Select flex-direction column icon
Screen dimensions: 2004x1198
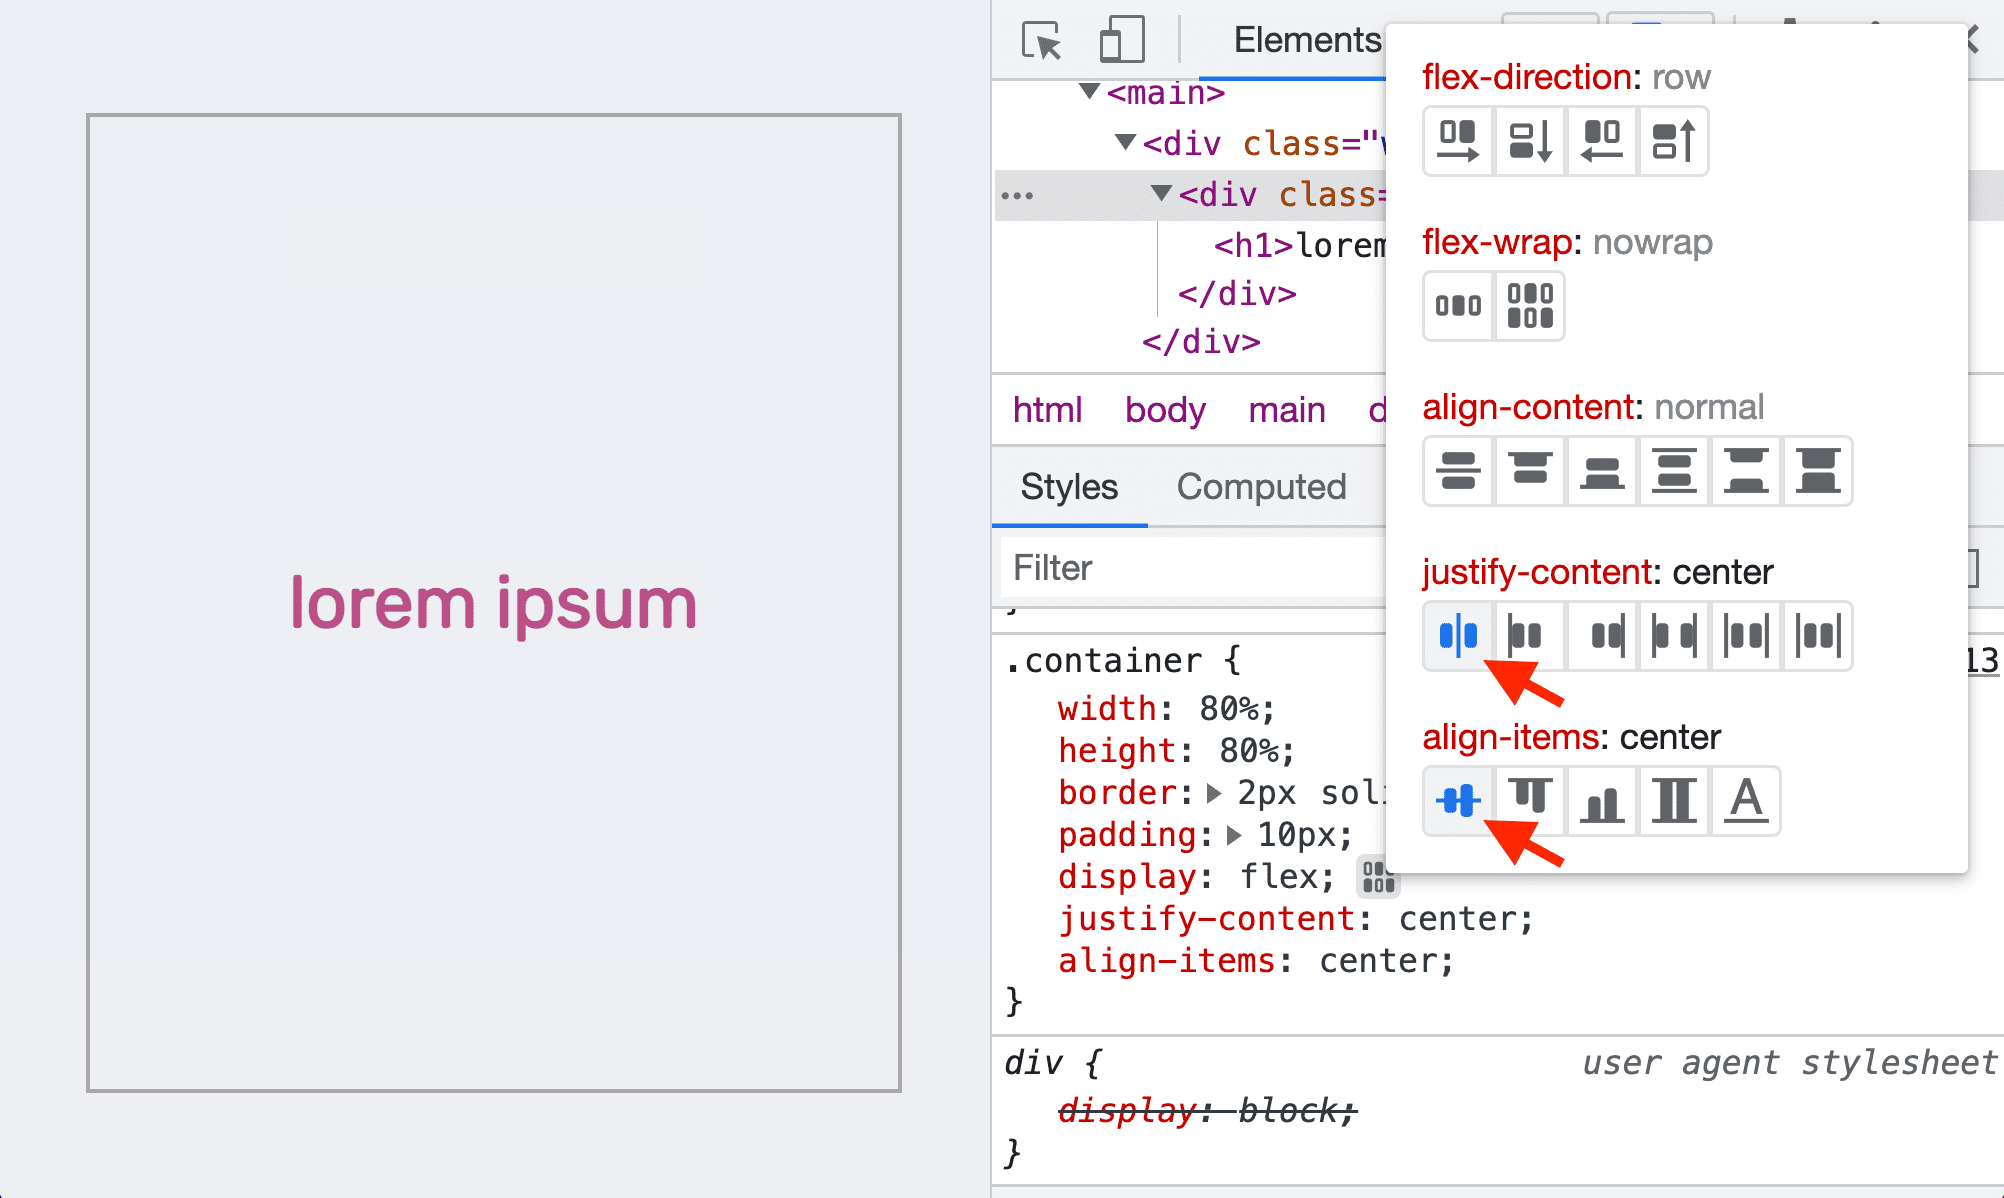(x=1528, y=138)
